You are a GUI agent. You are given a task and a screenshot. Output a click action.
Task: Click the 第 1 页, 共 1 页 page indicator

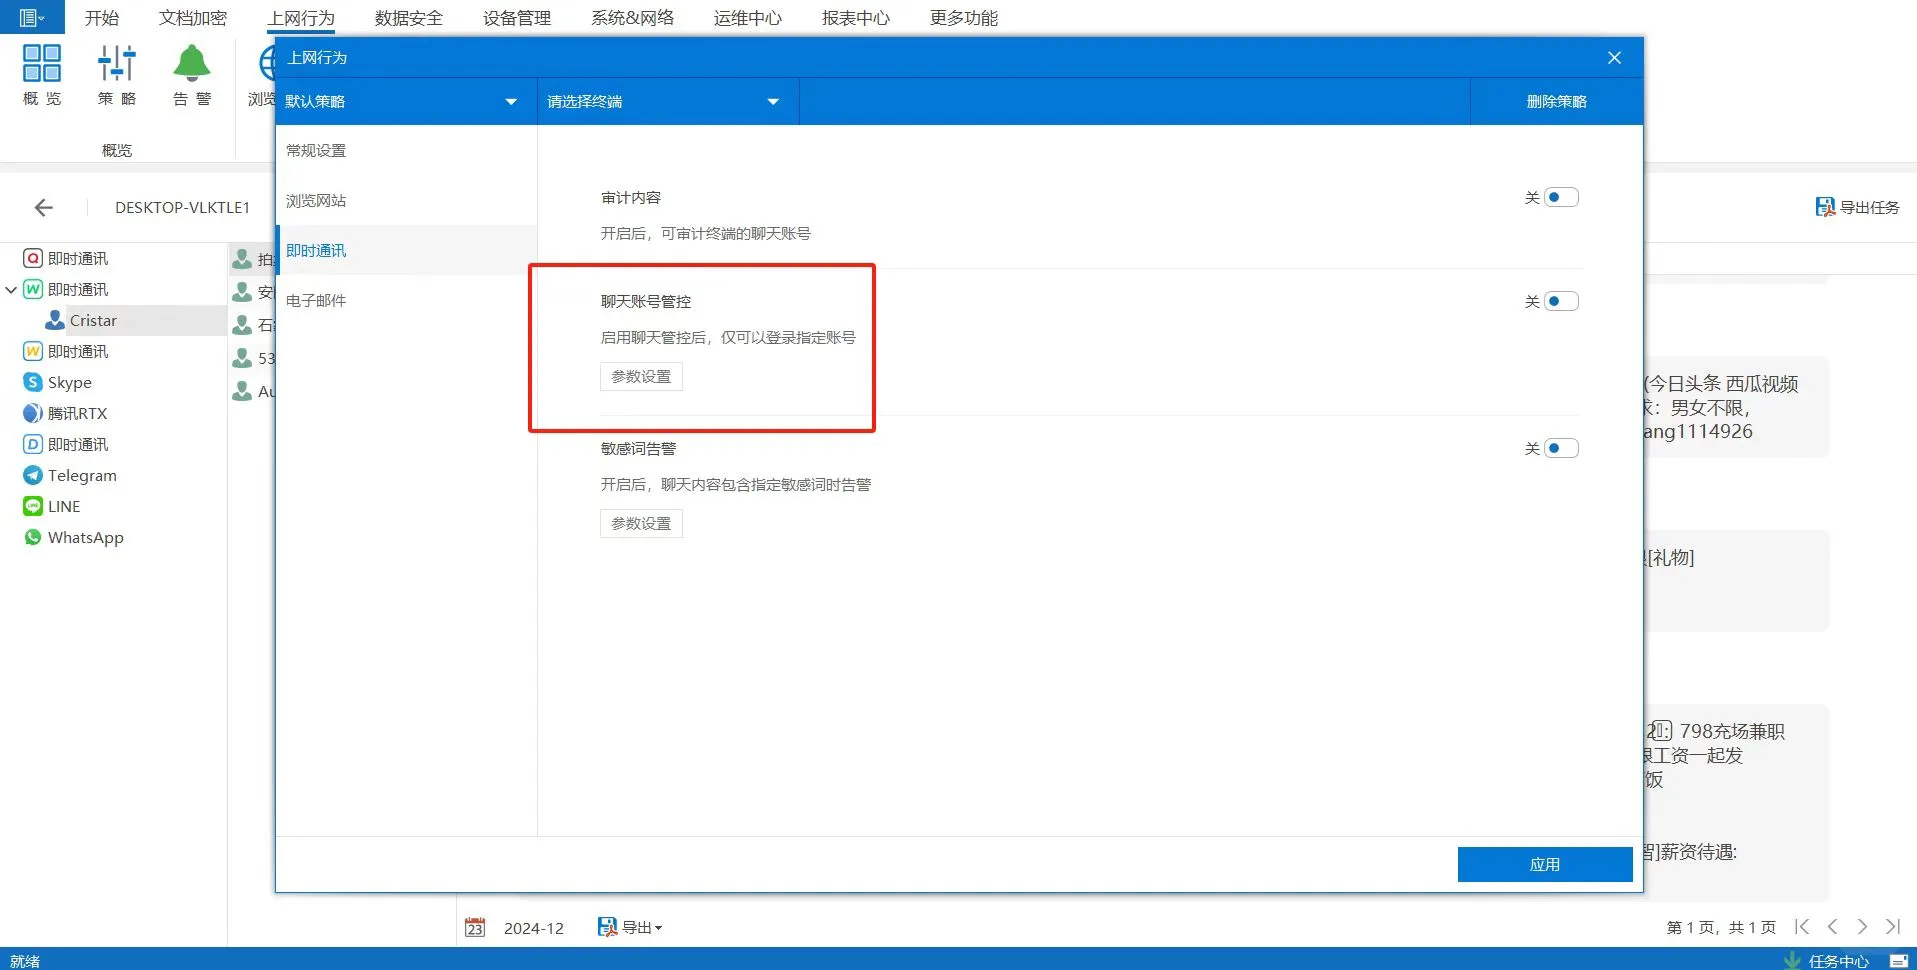1721,927
